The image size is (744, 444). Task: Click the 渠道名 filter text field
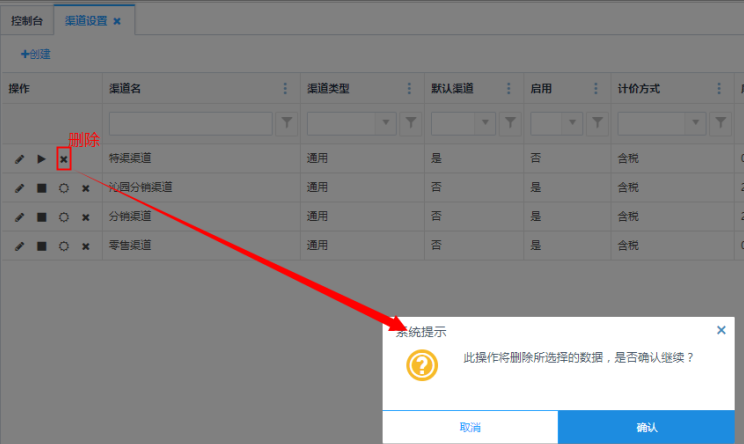coord(190,123)
